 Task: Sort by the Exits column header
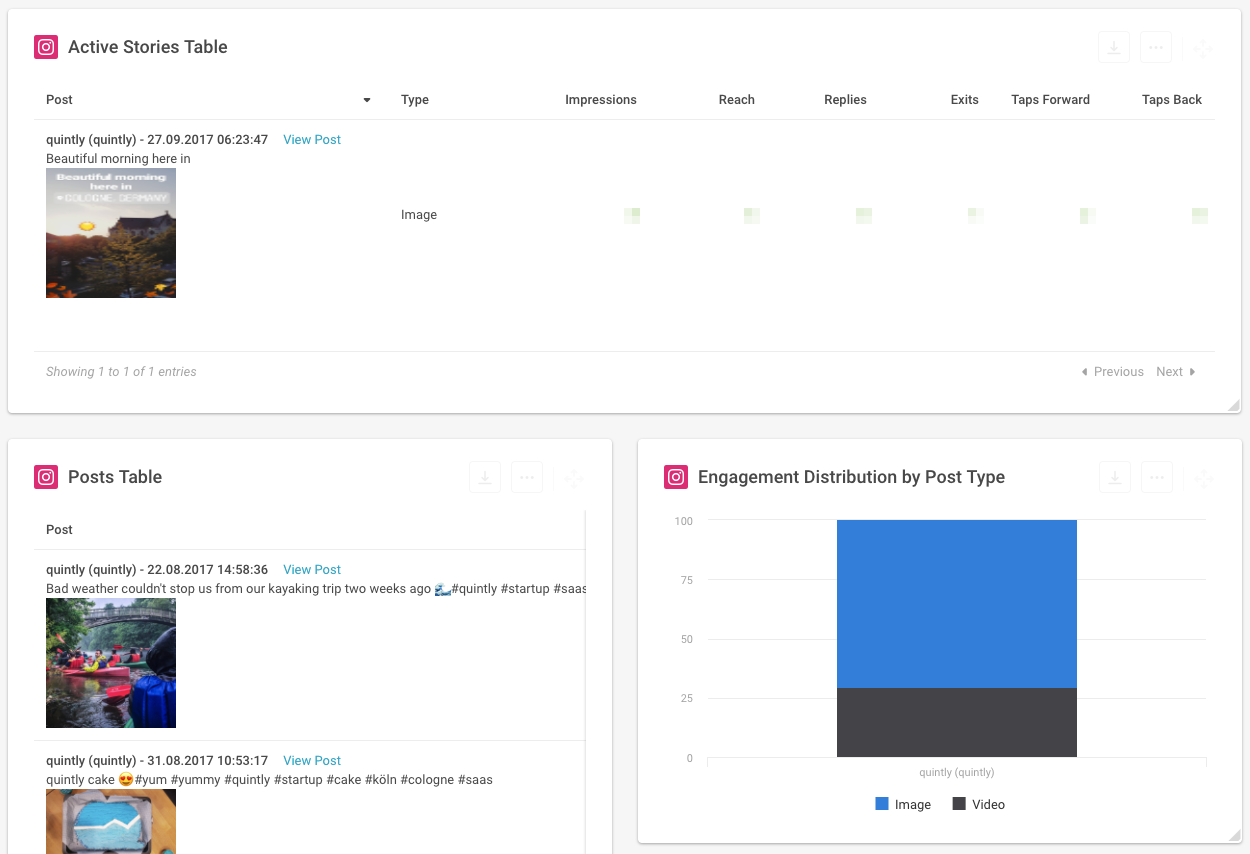[965, 100]
